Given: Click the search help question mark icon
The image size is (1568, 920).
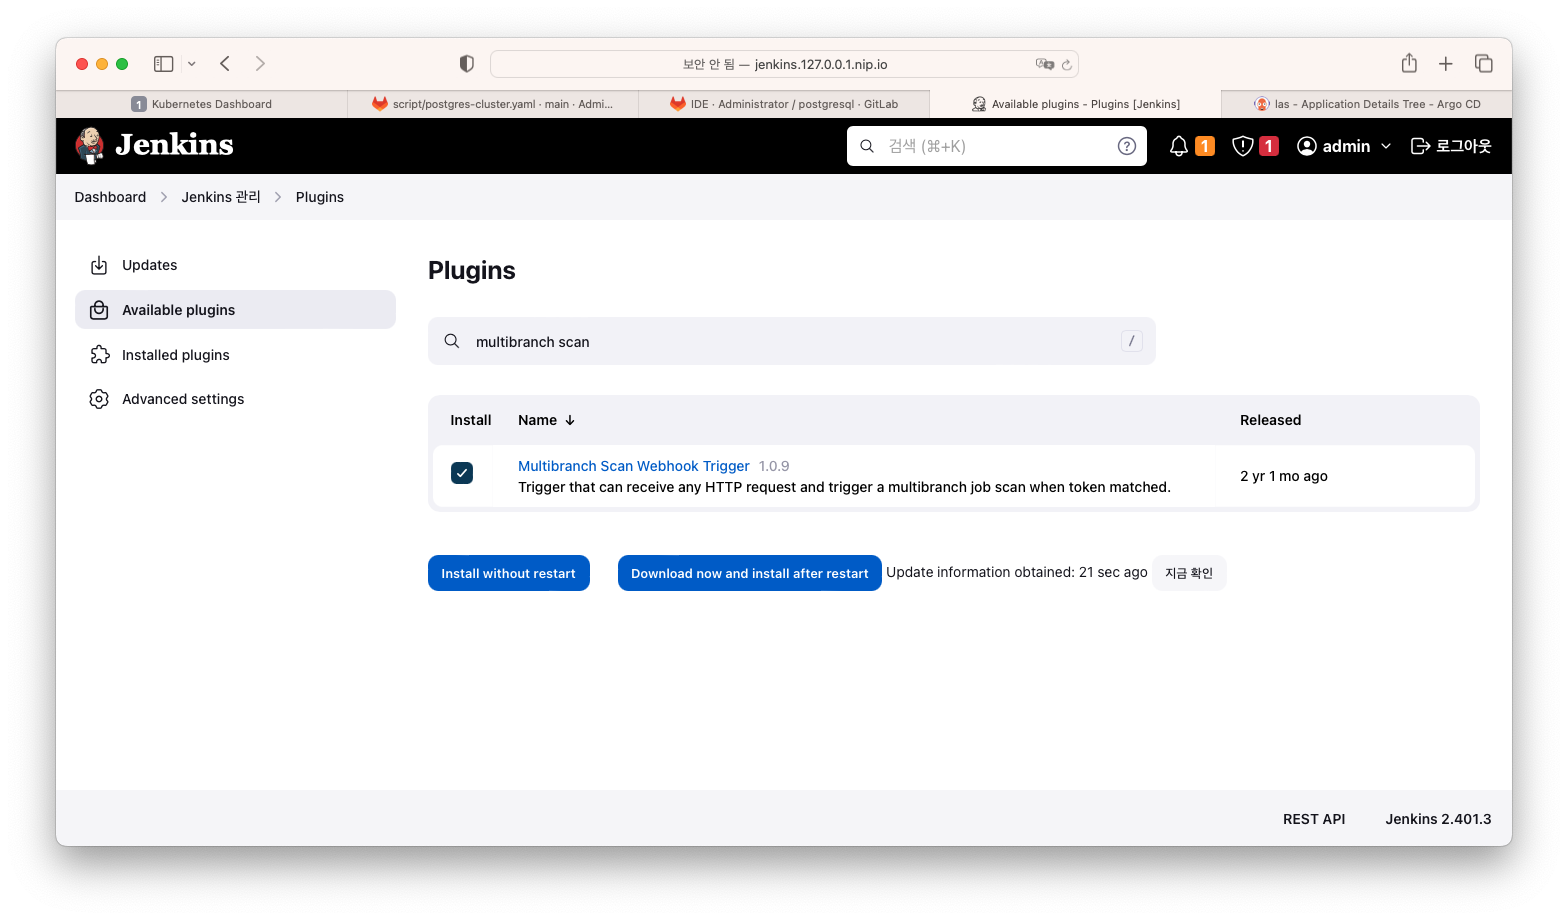Looking at the screenshot, I should (1127, 146).
